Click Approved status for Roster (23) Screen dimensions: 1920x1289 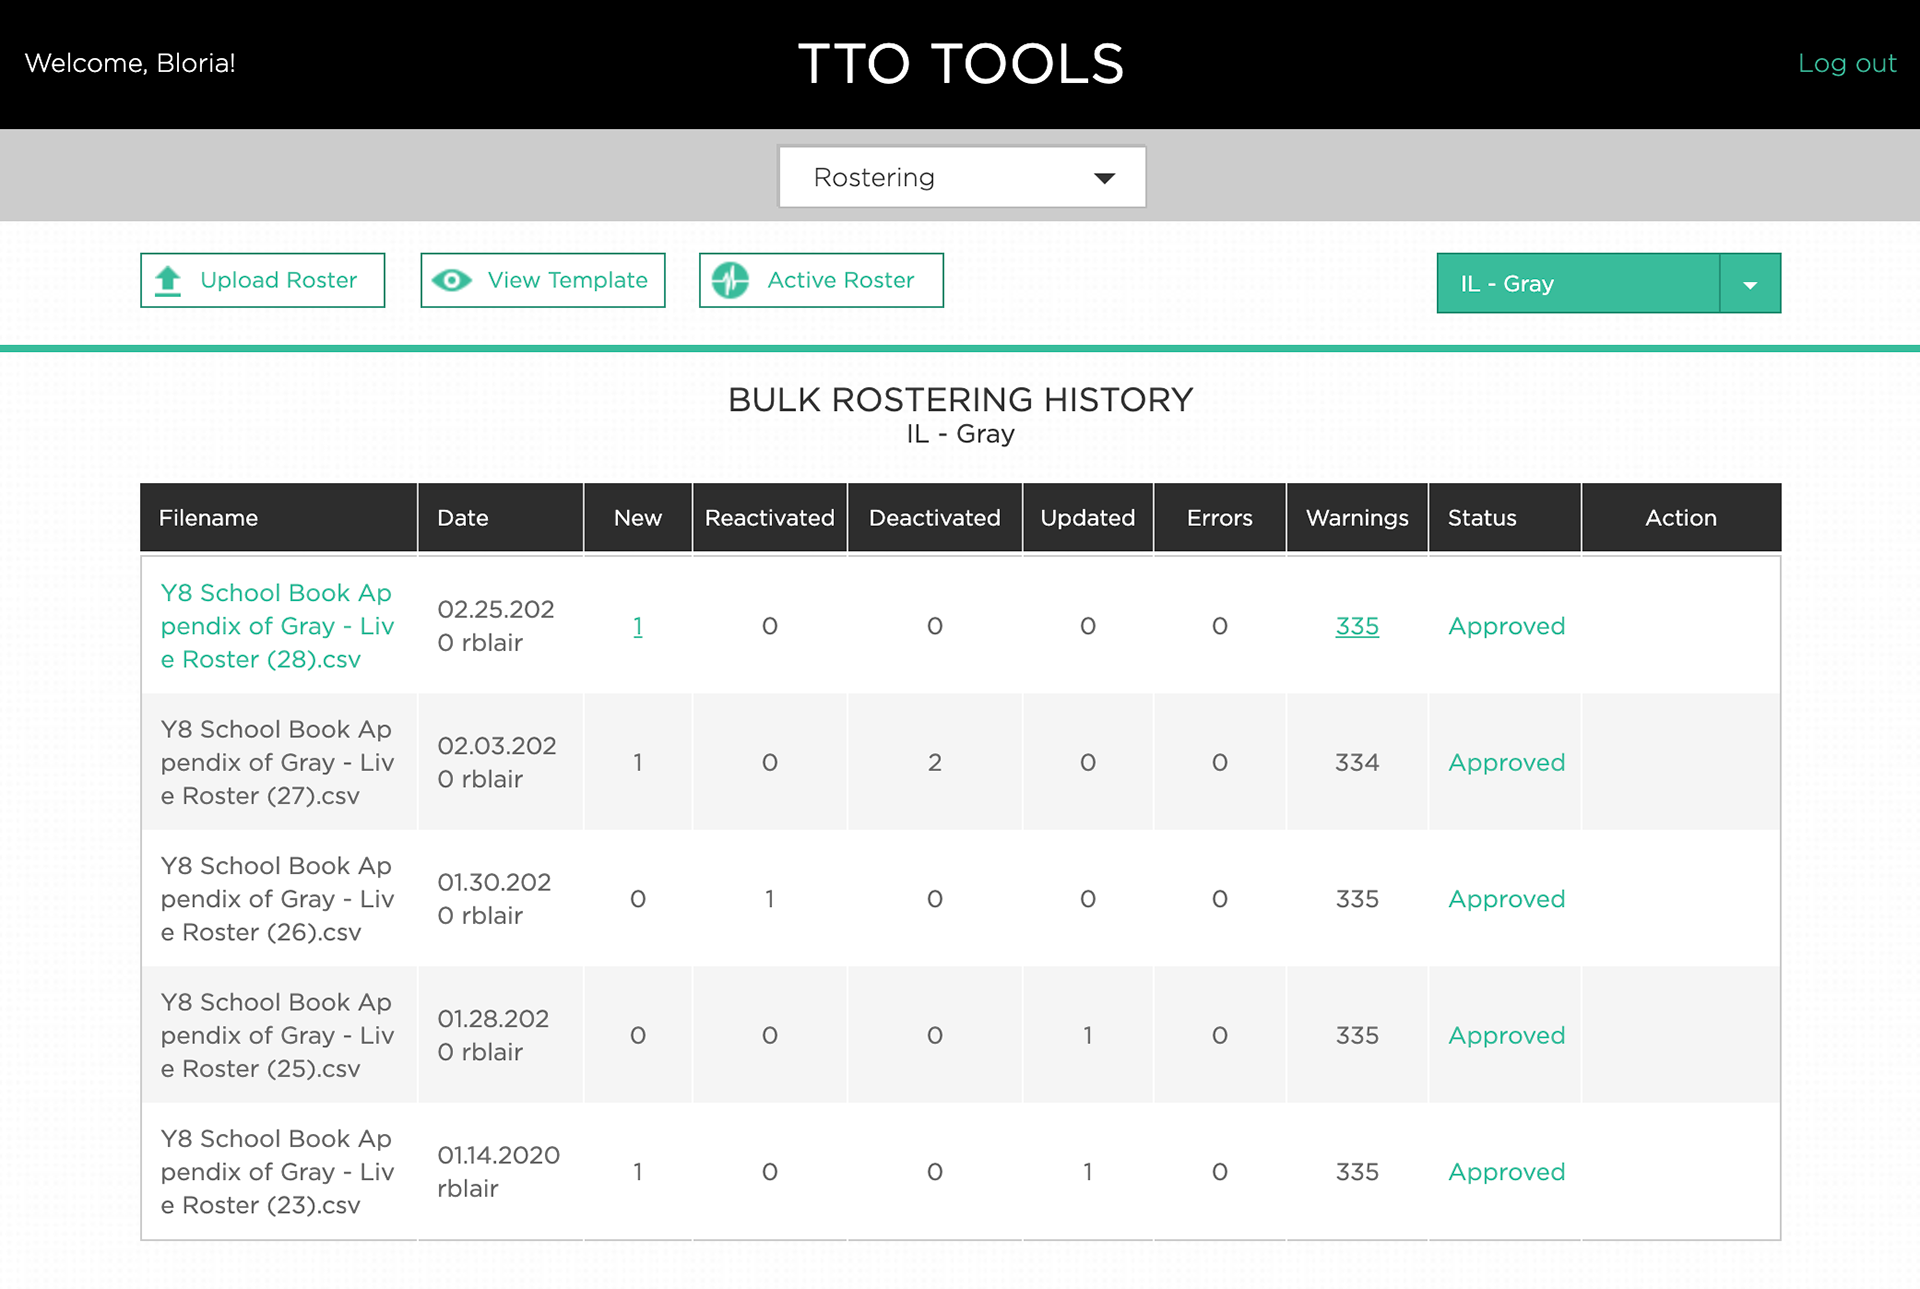click(1507, 1172)
